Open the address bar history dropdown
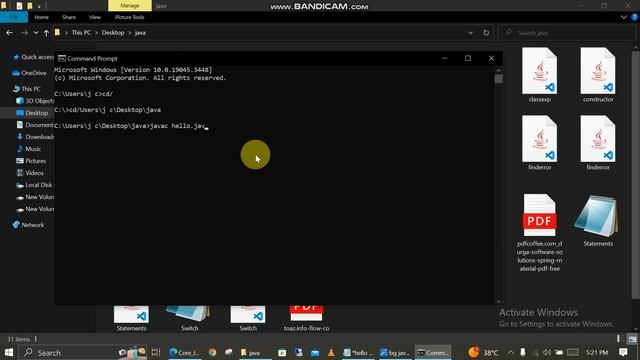The image size is (640, 360). [471, 33]
